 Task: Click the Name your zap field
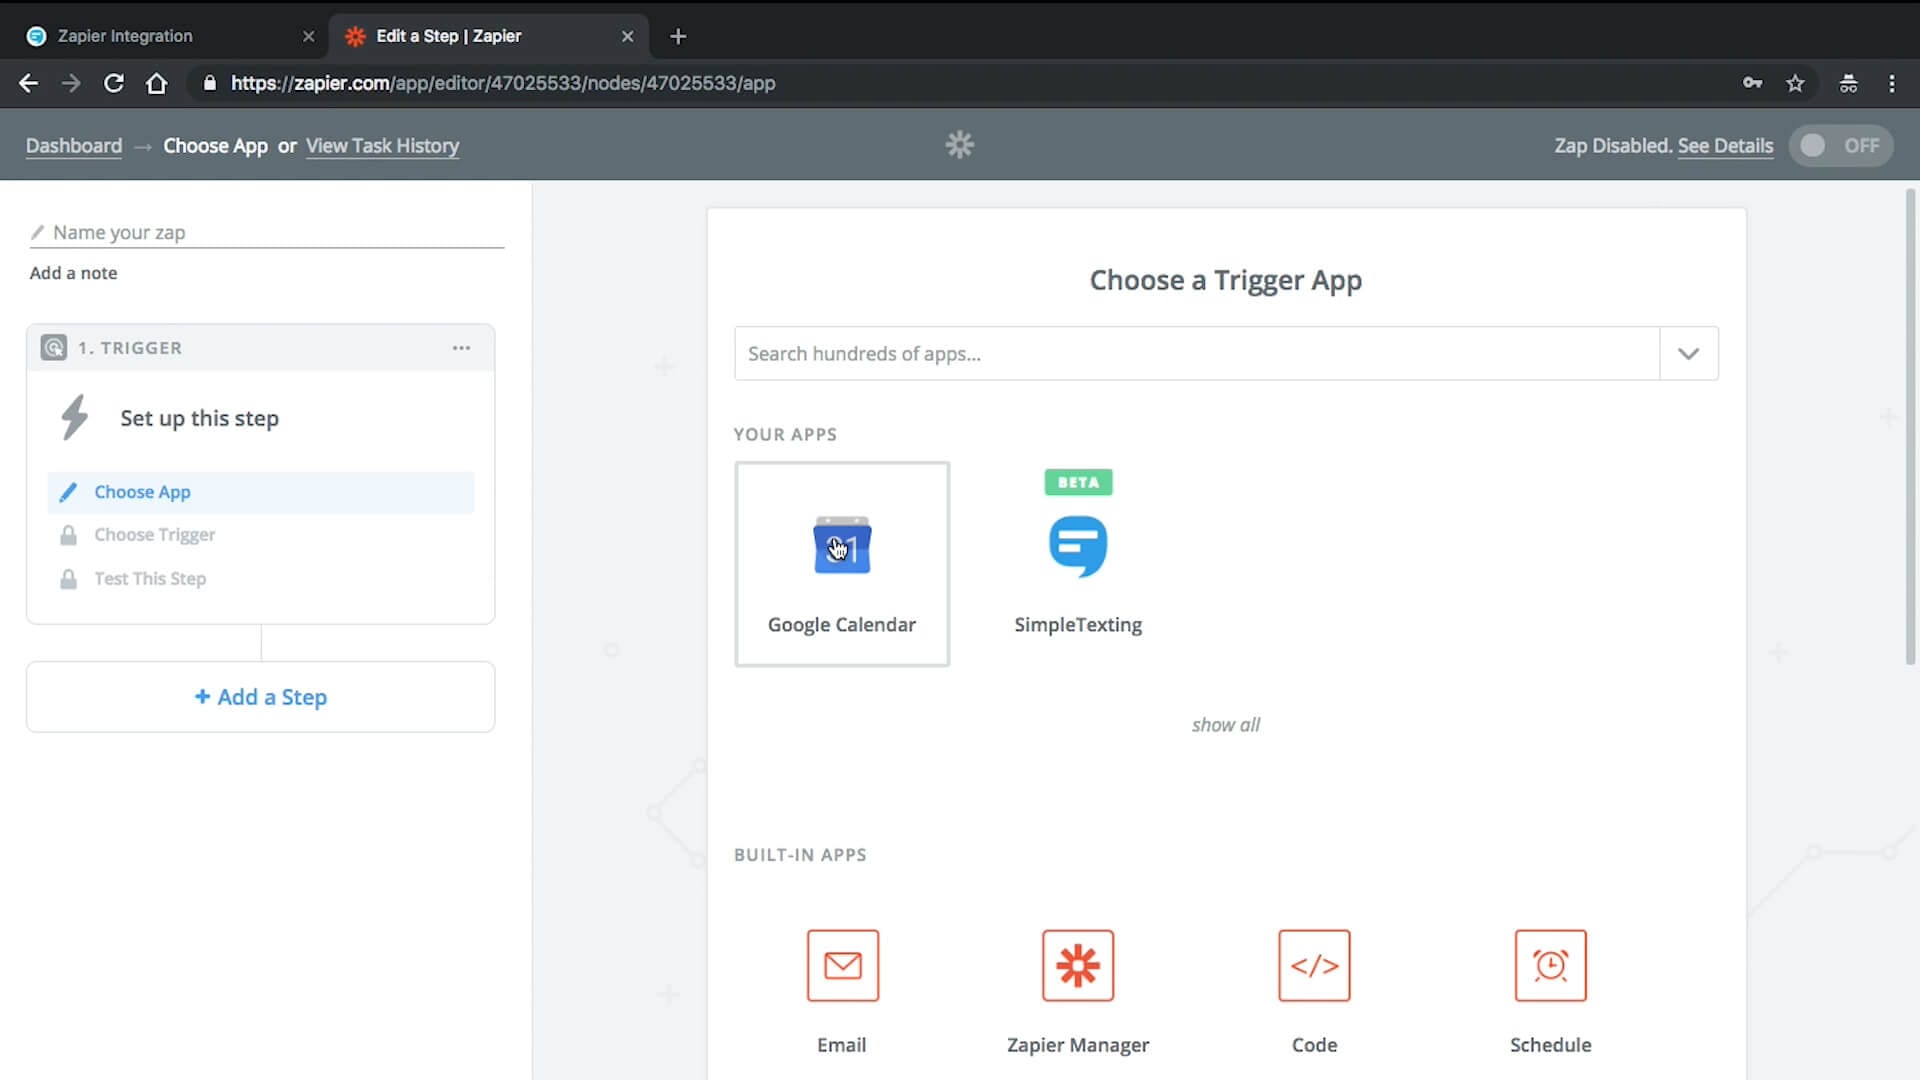tap(267, 232)
